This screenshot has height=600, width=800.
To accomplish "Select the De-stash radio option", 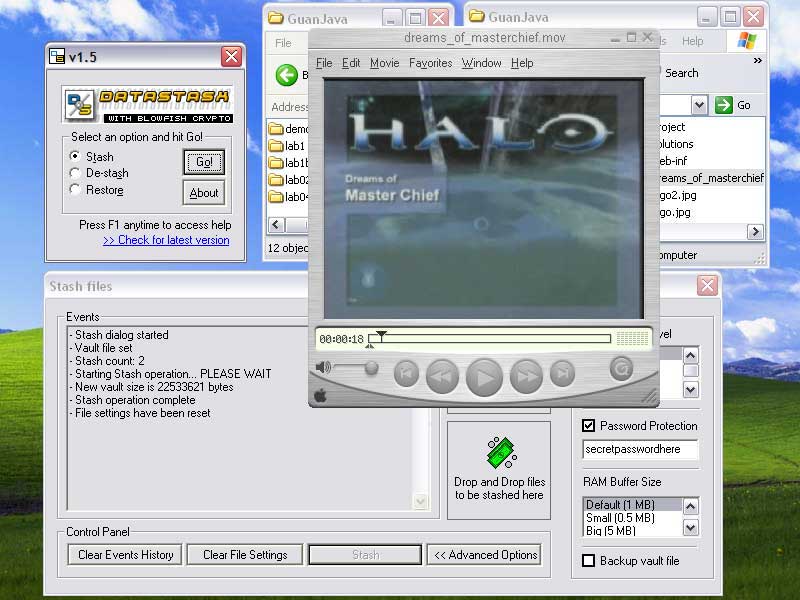I will 75,173.
